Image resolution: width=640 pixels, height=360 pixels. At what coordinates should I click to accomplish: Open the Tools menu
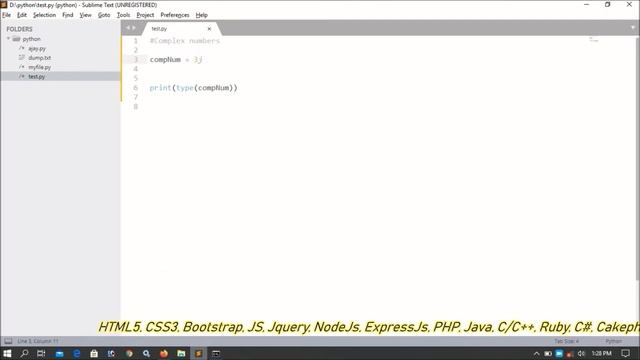(123, 15)
